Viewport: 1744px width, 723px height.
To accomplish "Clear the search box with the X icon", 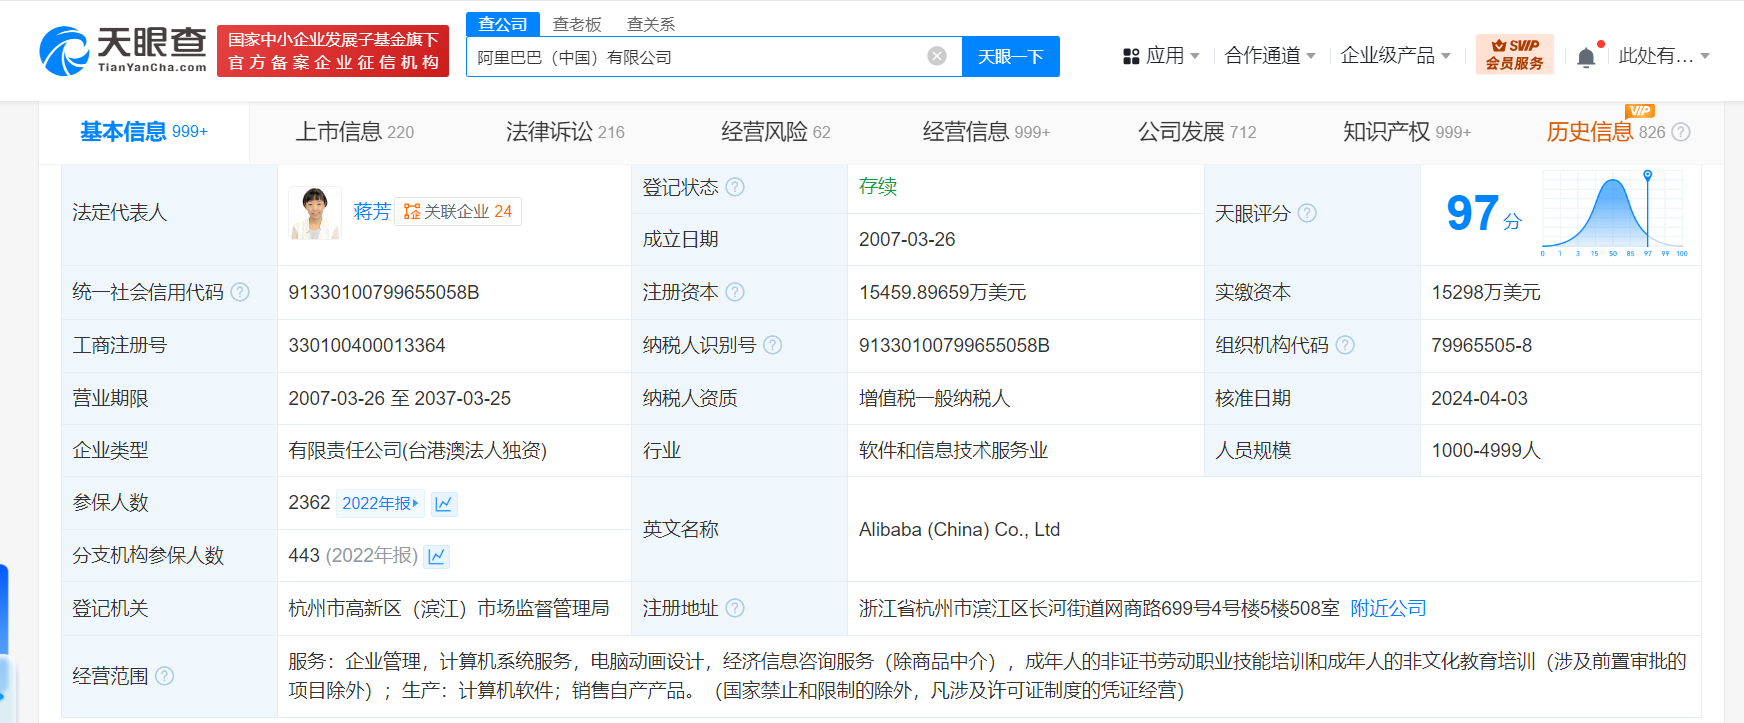I will pos(937,56).
